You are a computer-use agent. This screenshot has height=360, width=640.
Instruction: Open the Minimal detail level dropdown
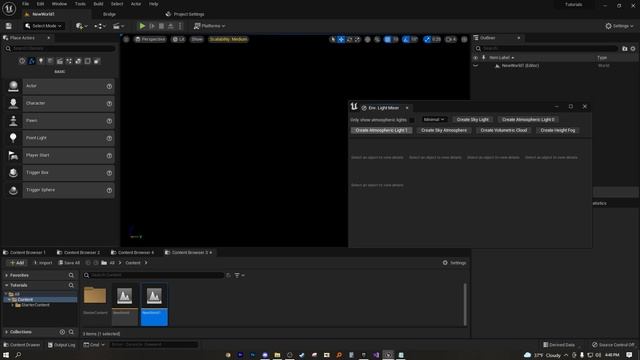click(x=433, y=120)
